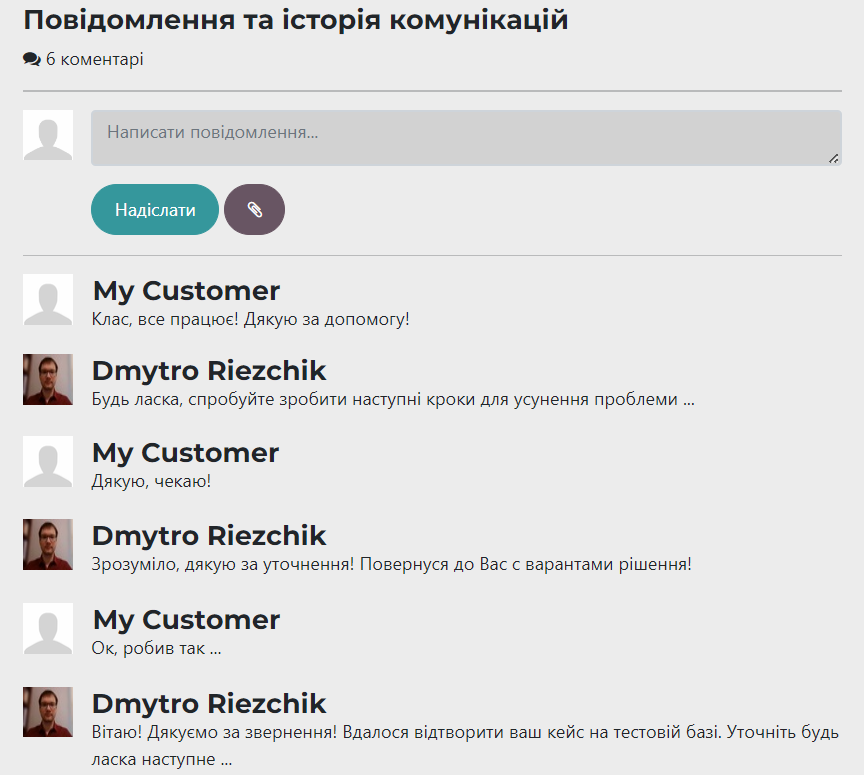The height and width of the screenshot is (775, 864).
Task: Click the customer avatar beside 'Дякую, чекаю!'
Action: (48, 461)
